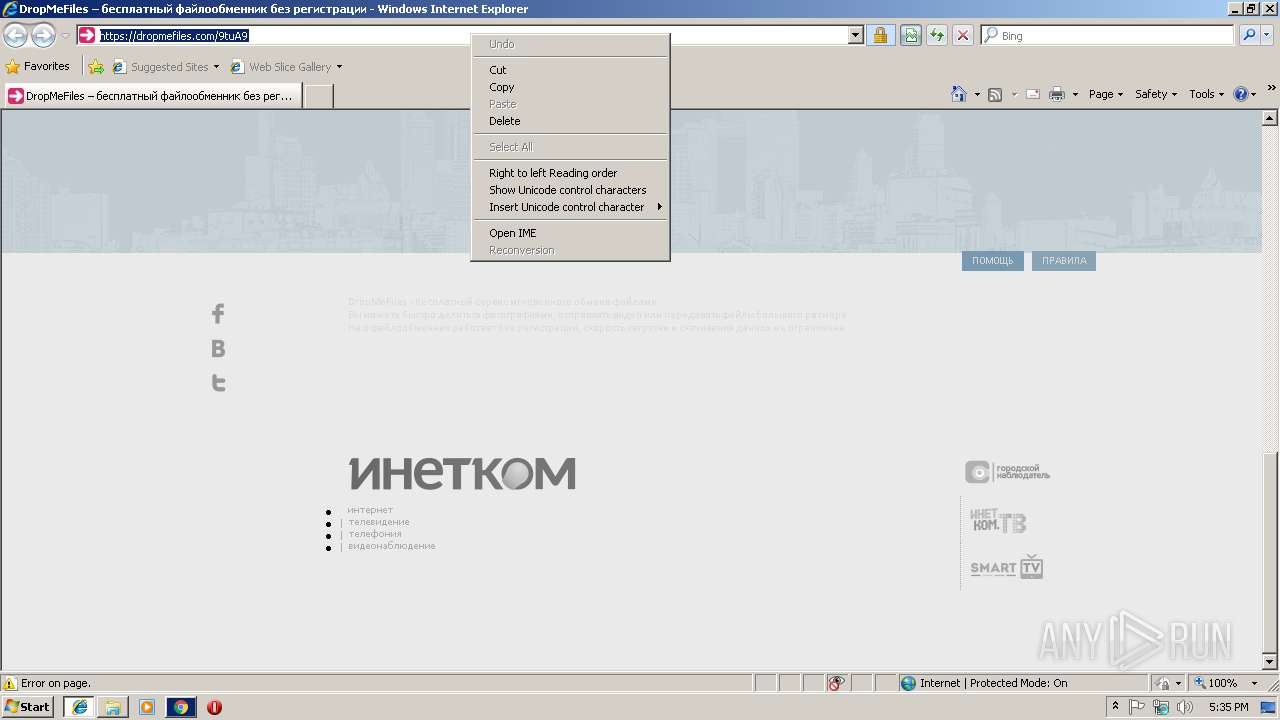This screenshot has height=720, width=1280.
Task: Follow the телефония link
Action: [375, 534]
